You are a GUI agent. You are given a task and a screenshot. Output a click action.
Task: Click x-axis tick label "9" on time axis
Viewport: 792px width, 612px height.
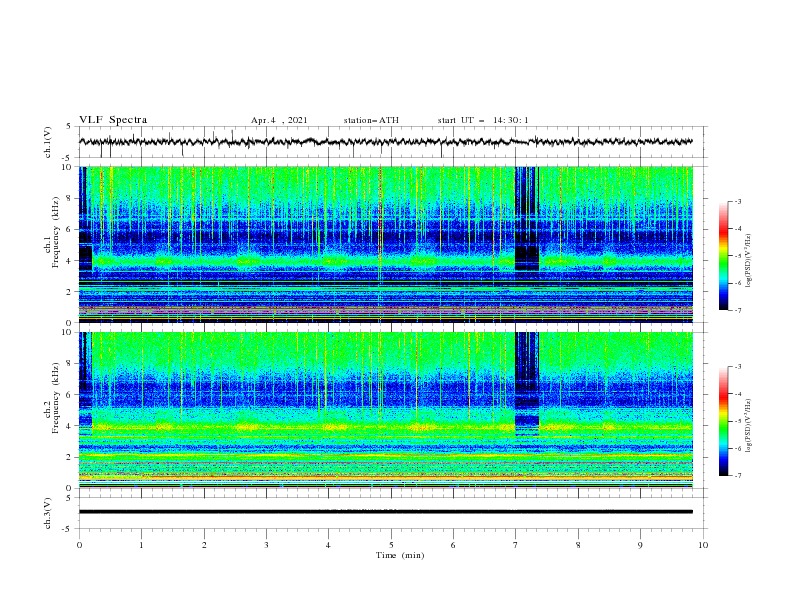click(x=640, y=545)
